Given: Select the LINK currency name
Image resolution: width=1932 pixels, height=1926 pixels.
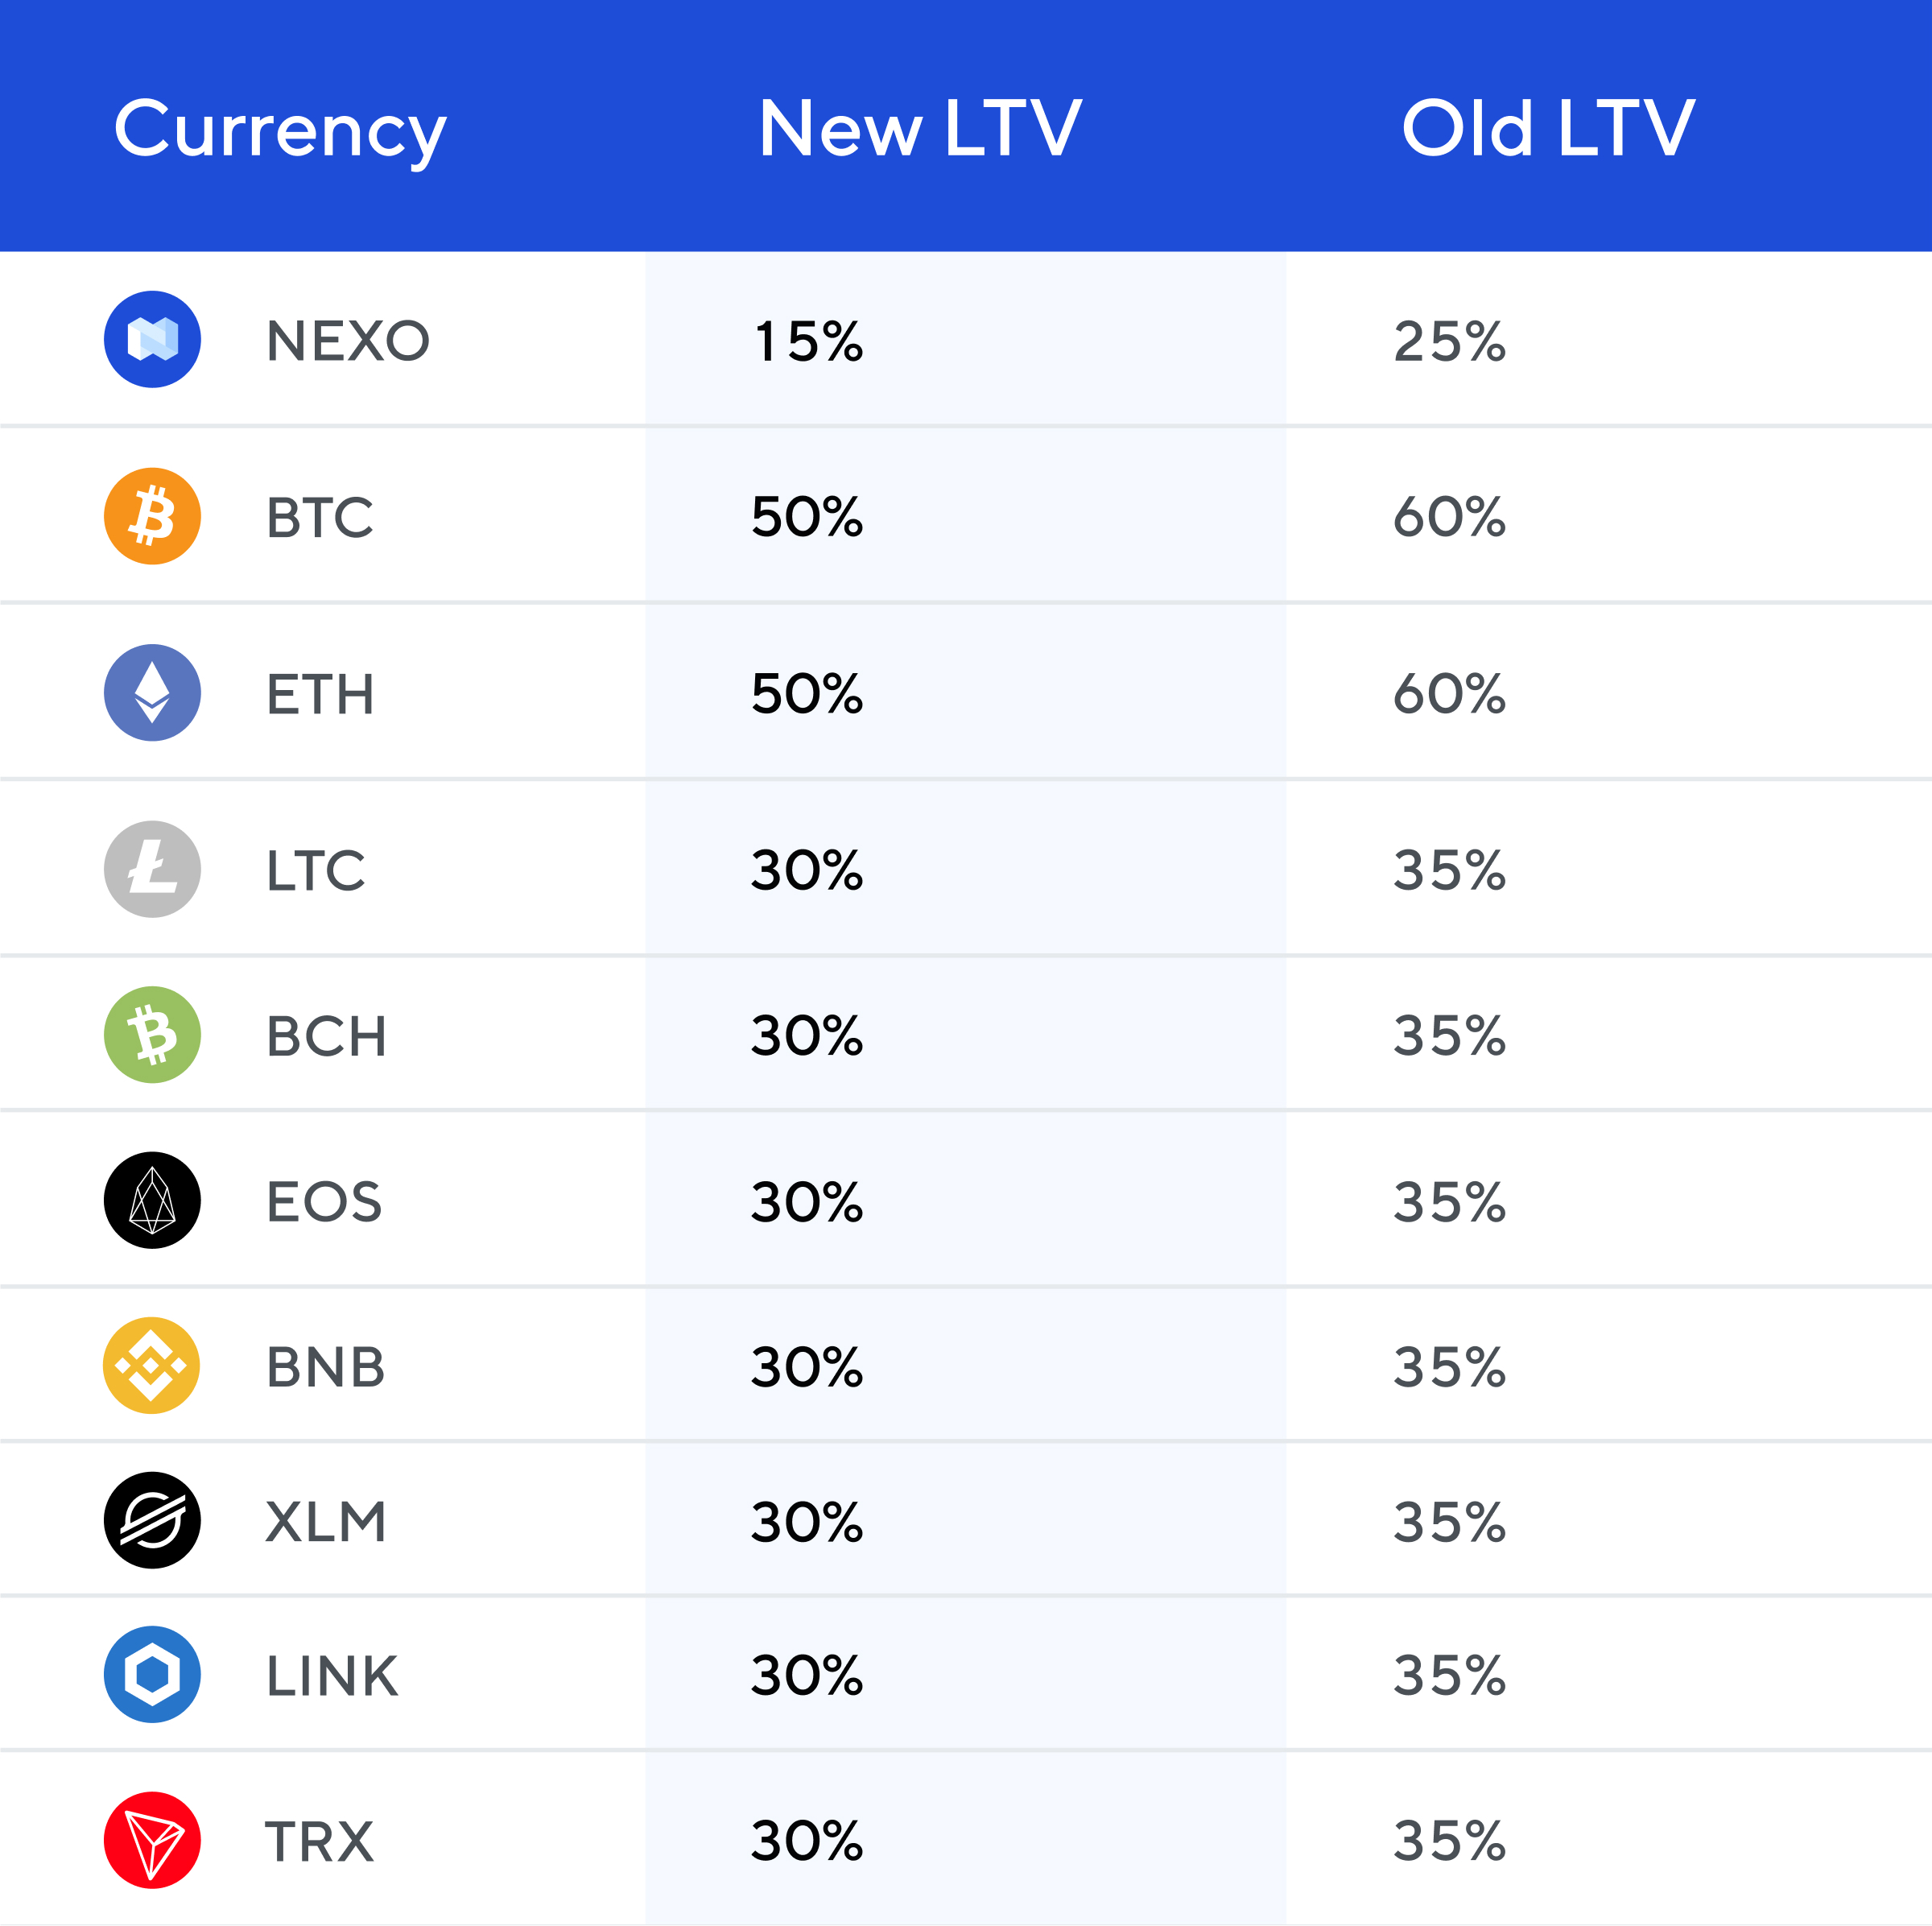Looking at the screenshot, I should 332,1676.
